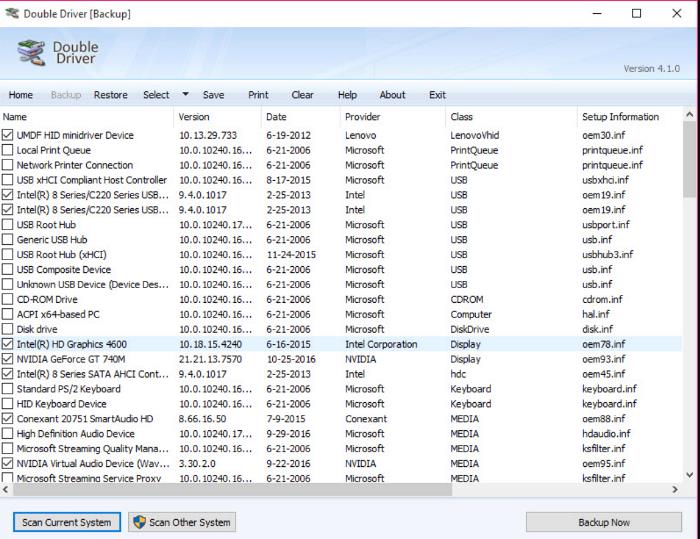Click the Intel Corporation provider cell

381,344
